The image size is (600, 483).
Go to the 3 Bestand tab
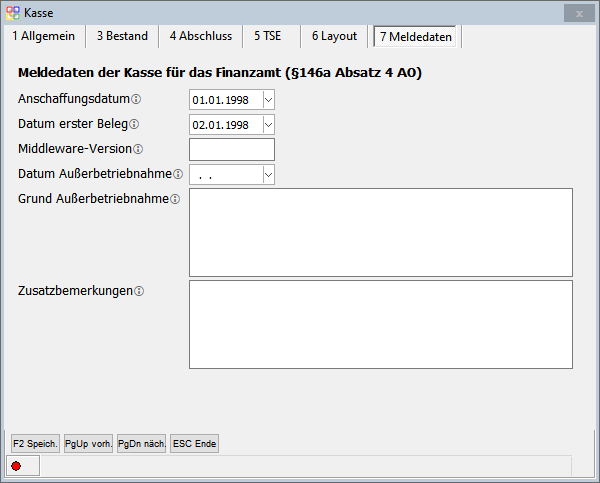pos(122,36)
